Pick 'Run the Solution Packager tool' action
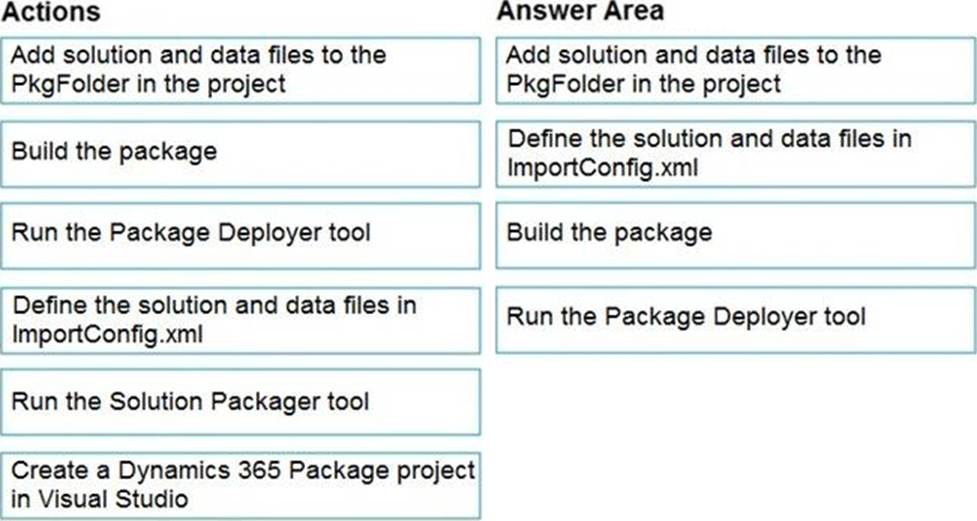The height and width of the screenshot is (521, 977). coord(241,402)
